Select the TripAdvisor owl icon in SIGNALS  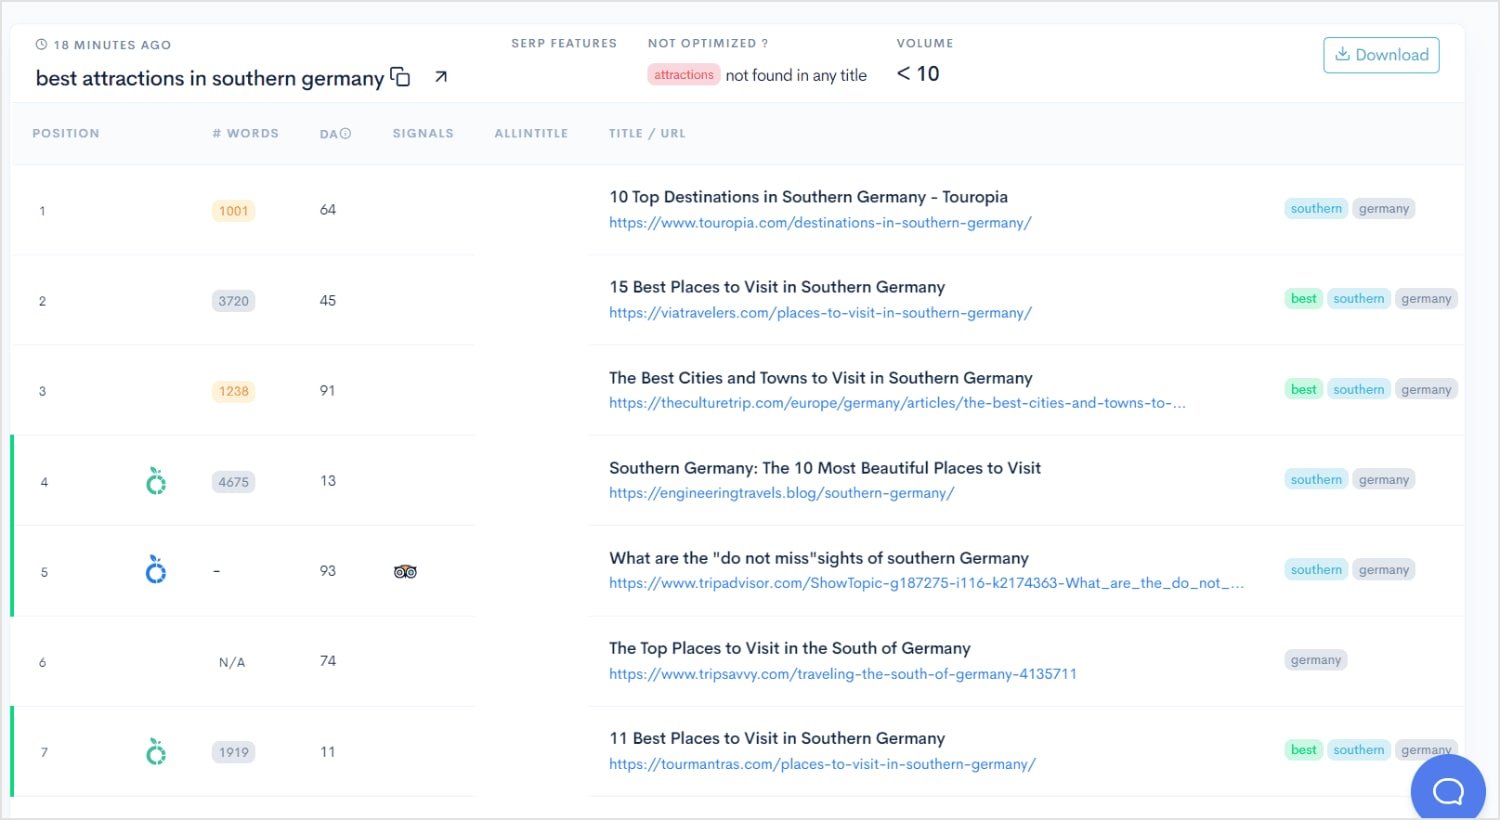(x=405, y=570)
